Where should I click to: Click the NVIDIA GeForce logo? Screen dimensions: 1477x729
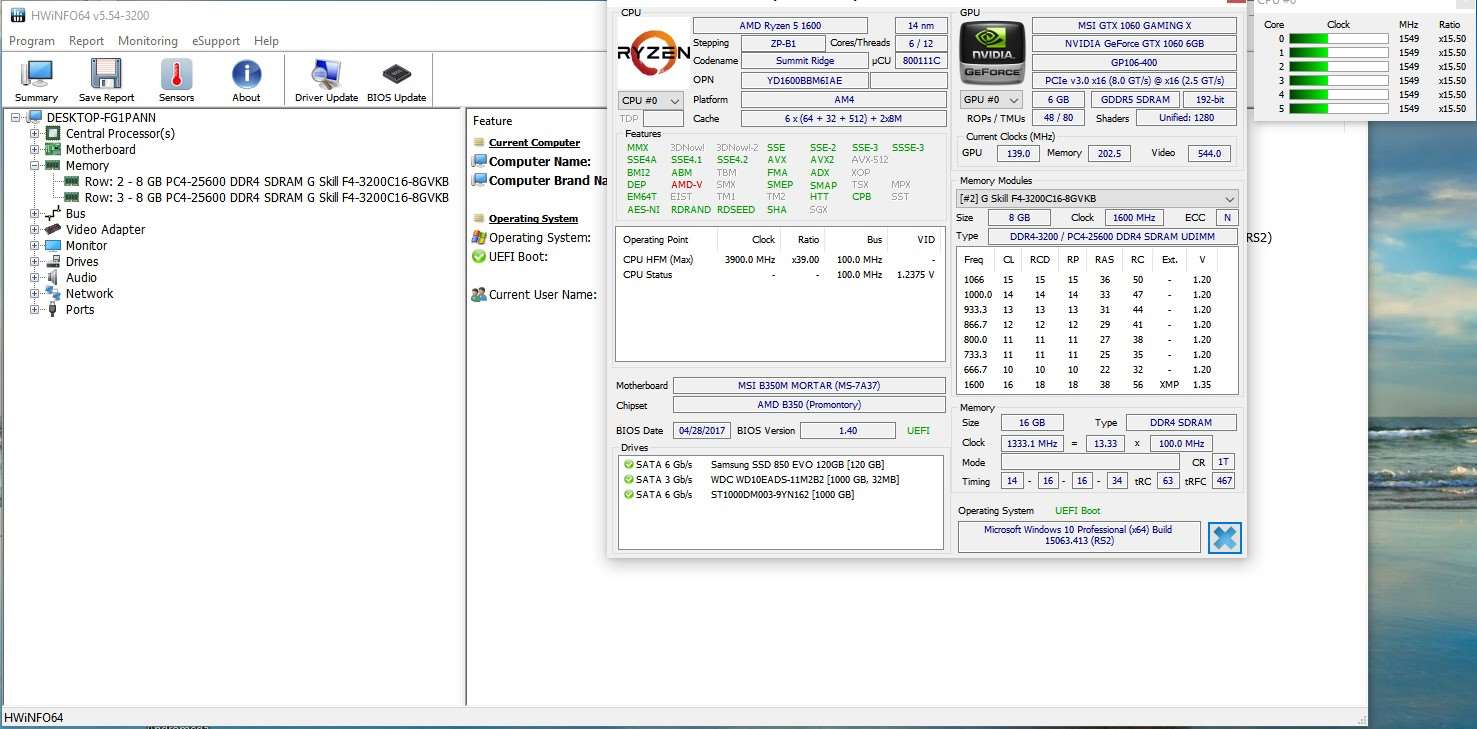992,53
